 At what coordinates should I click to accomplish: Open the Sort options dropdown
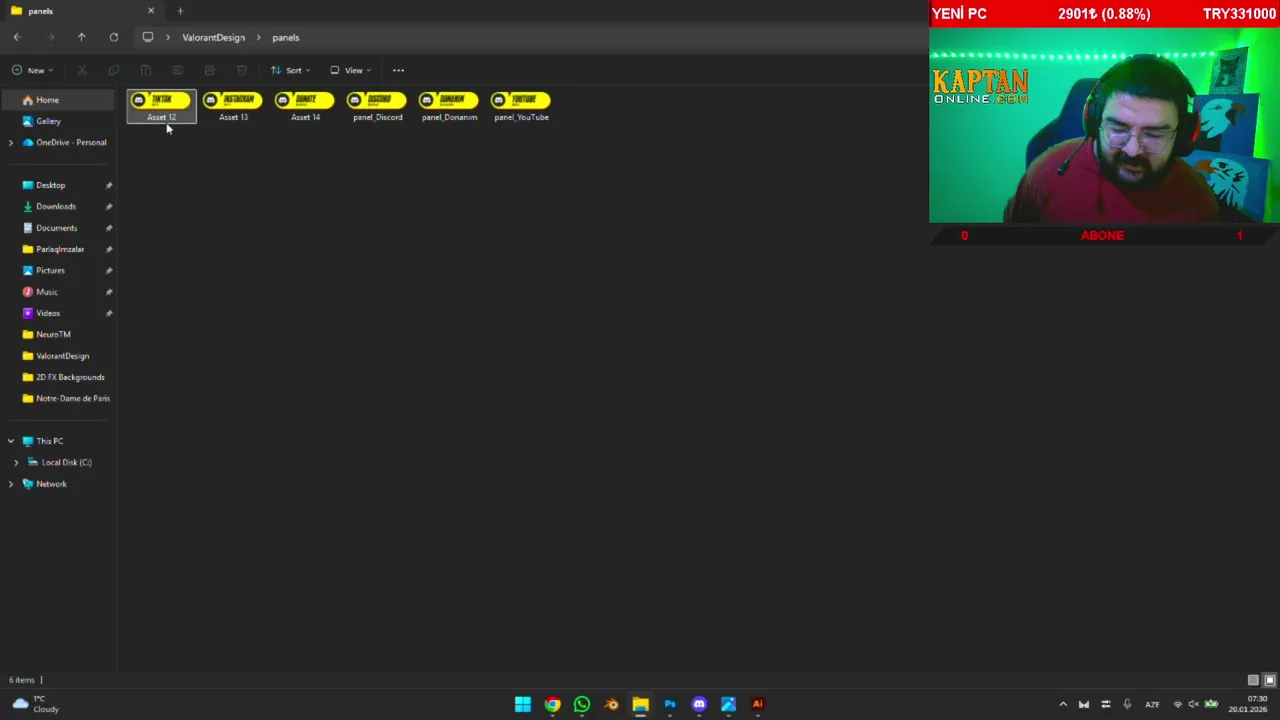click(291, 70)
